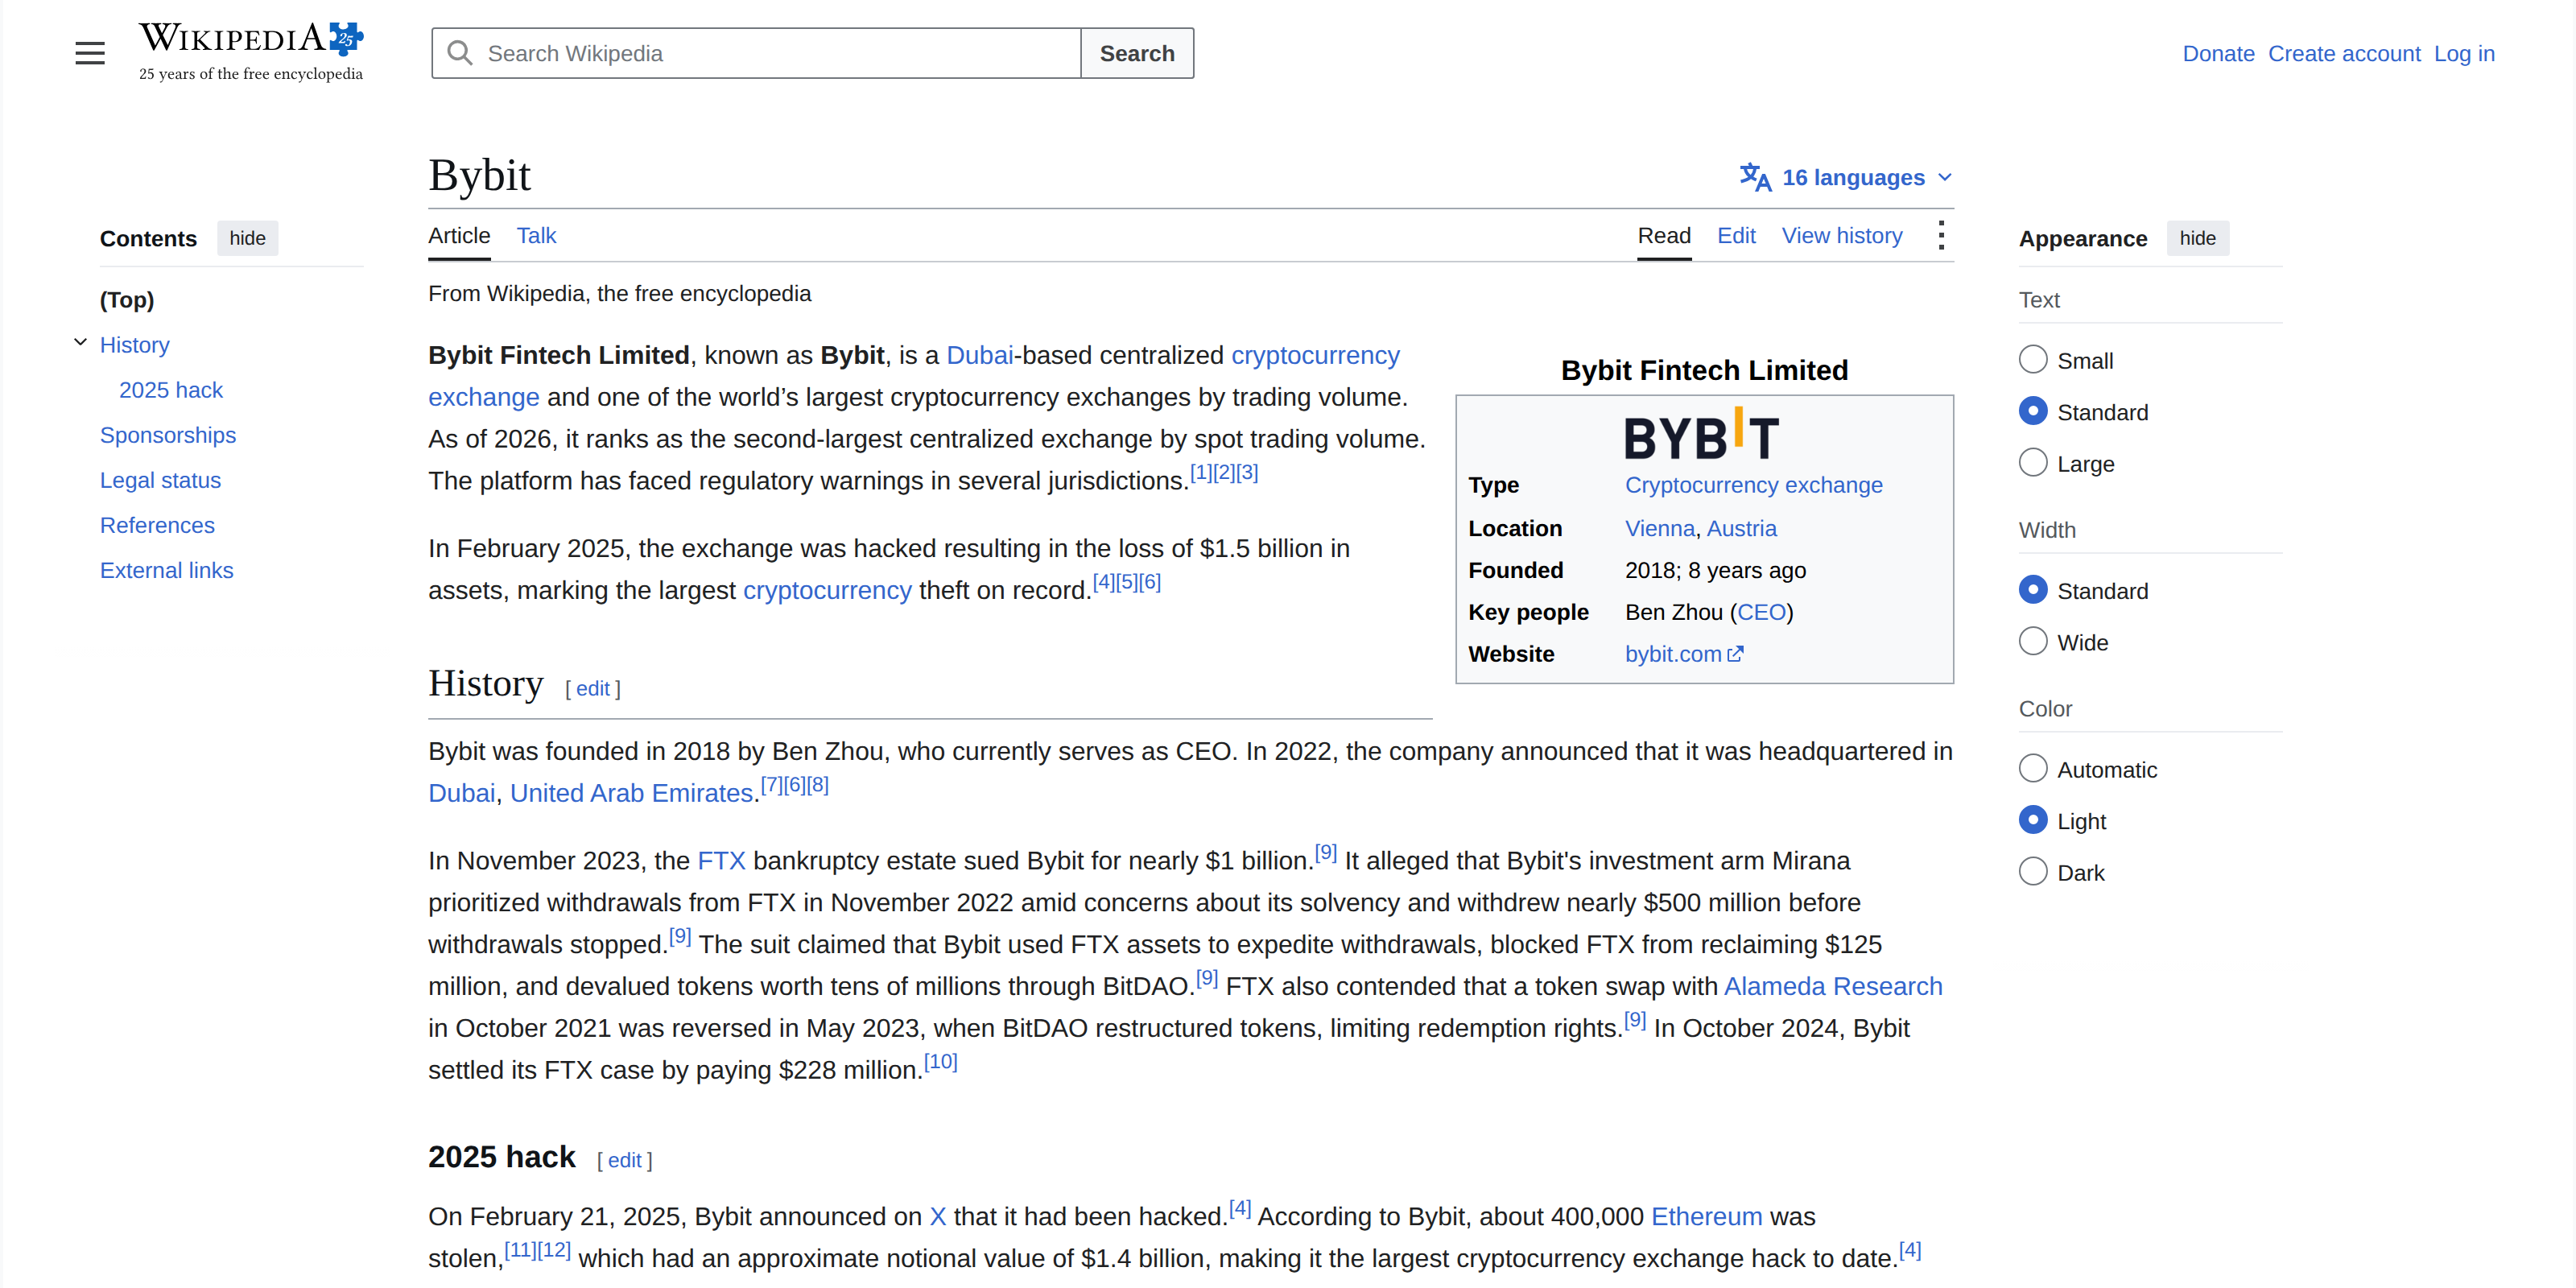2576x1288 pixels.
Task: Open the three-dot more options menu
Action: click(x=1941, y=236)
